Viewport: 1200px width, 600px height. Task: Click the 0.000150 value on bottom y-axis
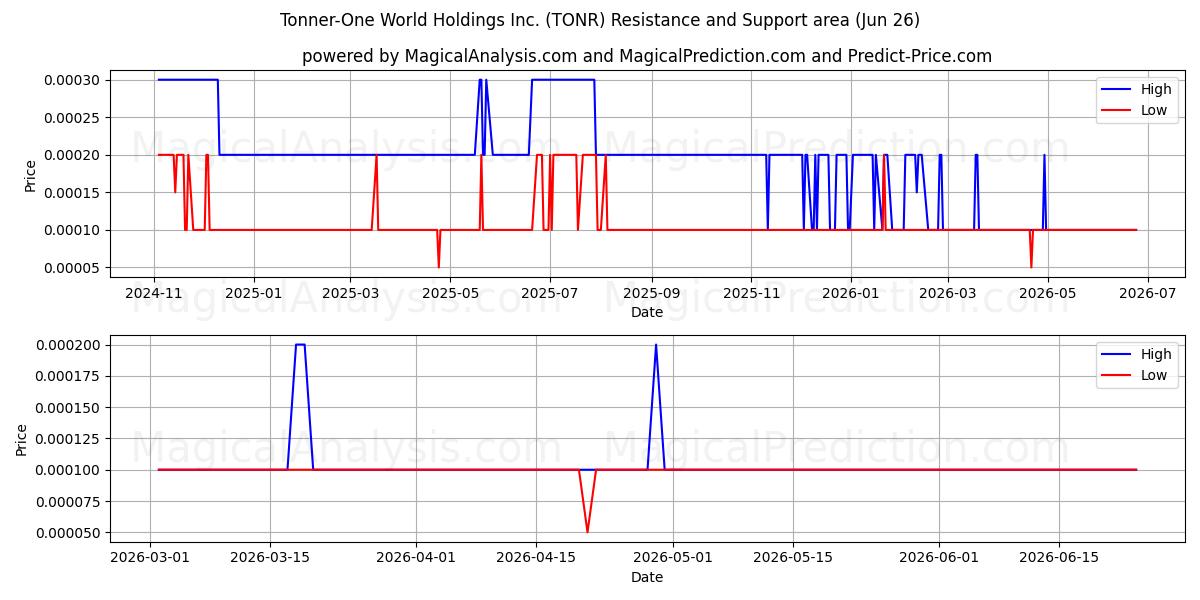(x=68, y=407)
